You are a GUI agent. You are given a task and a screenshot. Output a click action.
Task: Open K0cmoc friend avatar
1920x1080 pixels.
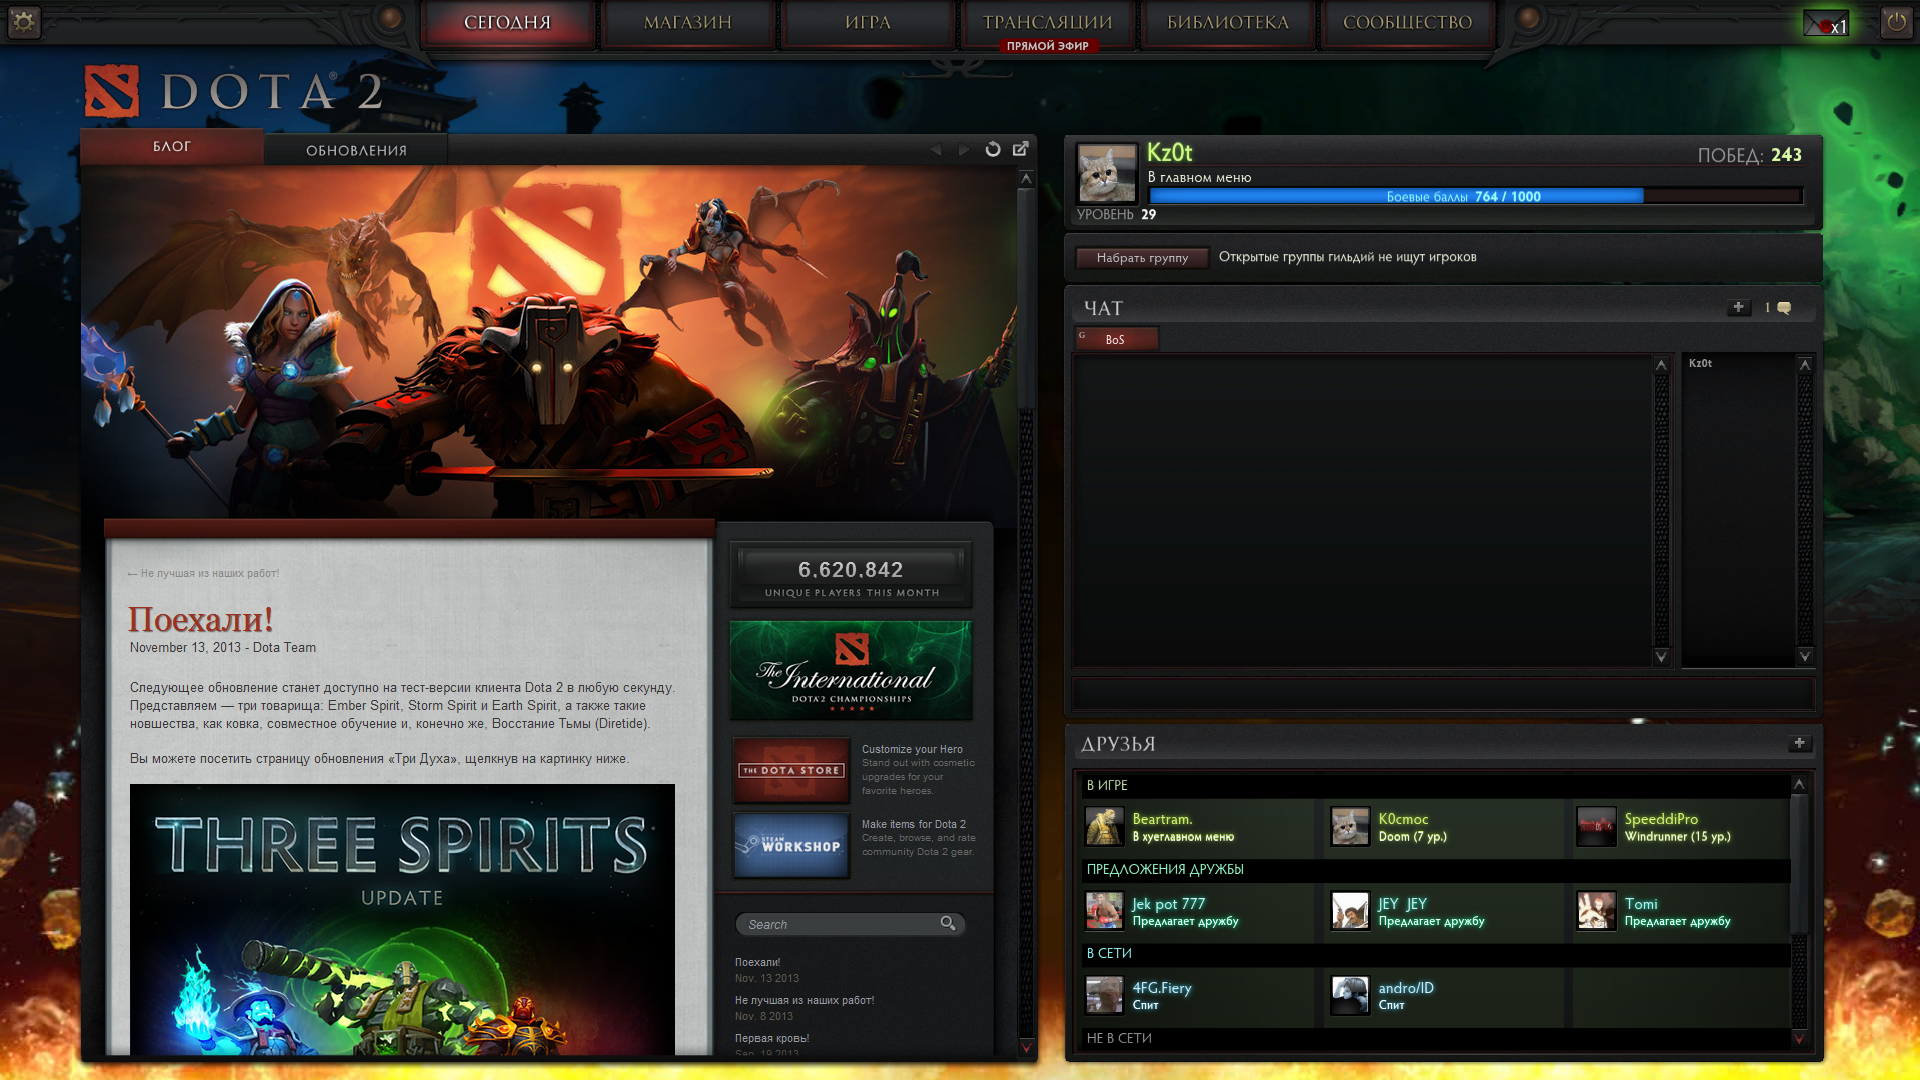coord(1350,827)
